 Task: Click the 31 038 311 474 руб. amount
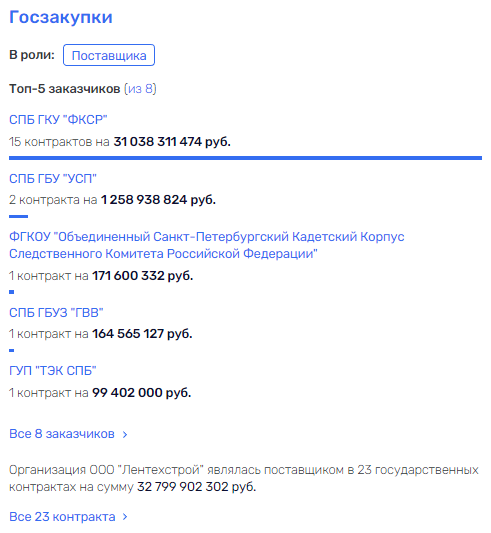[172, 142]
